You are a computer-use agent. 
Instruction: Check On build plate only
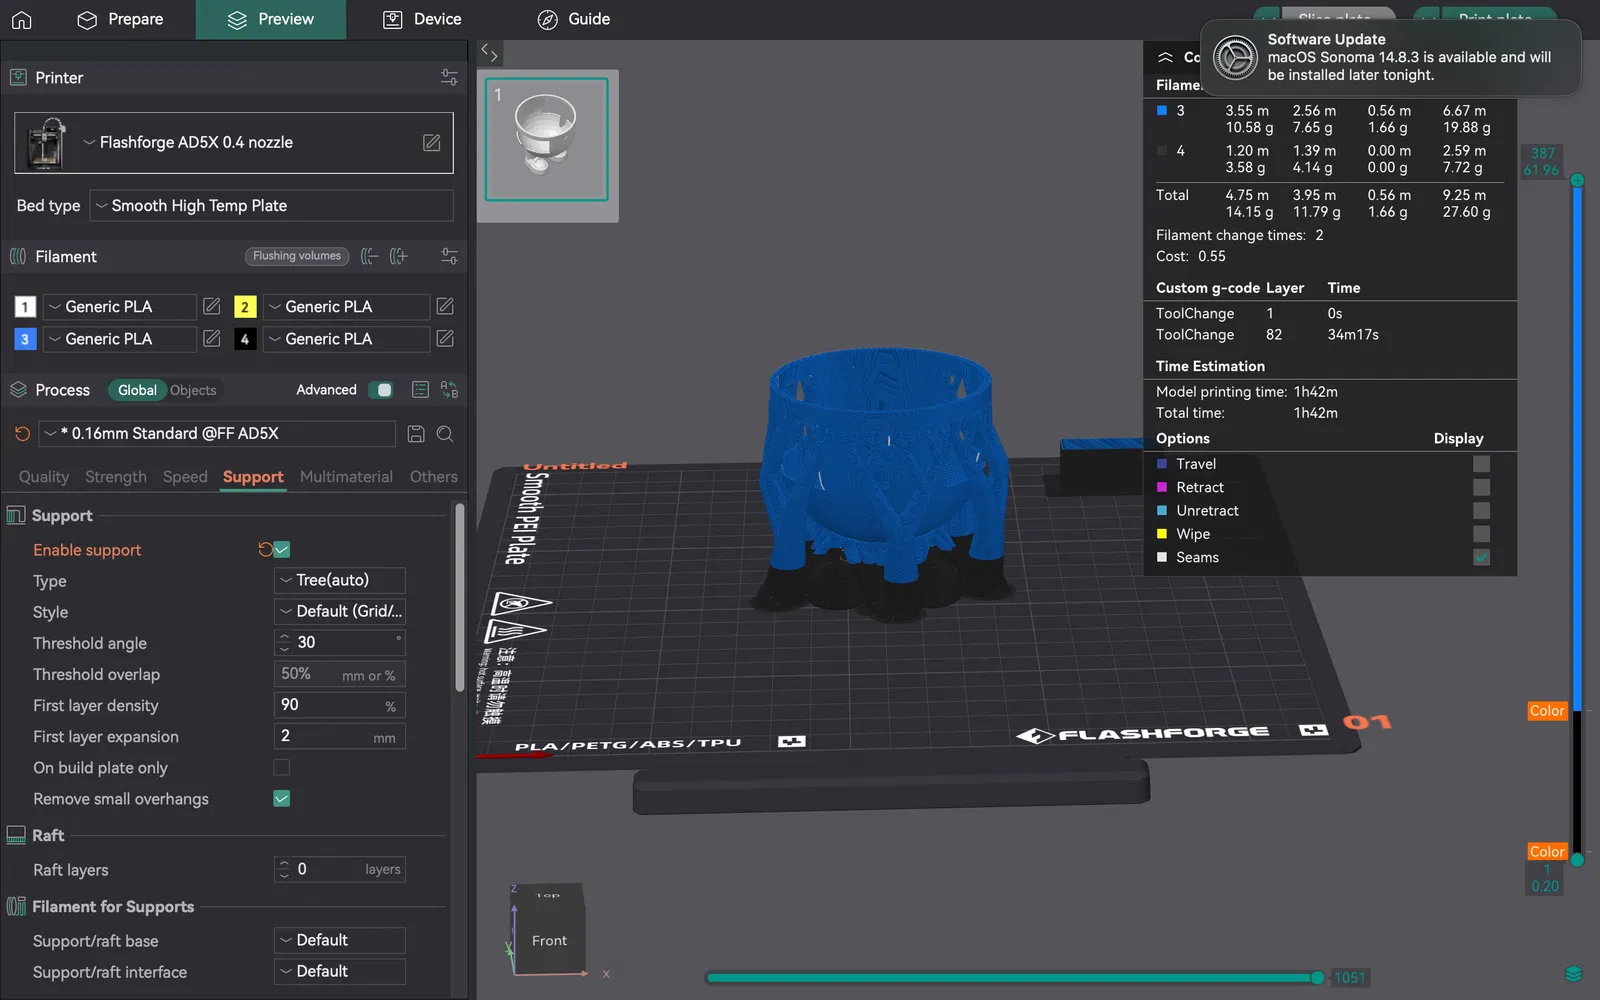point(282,767)
